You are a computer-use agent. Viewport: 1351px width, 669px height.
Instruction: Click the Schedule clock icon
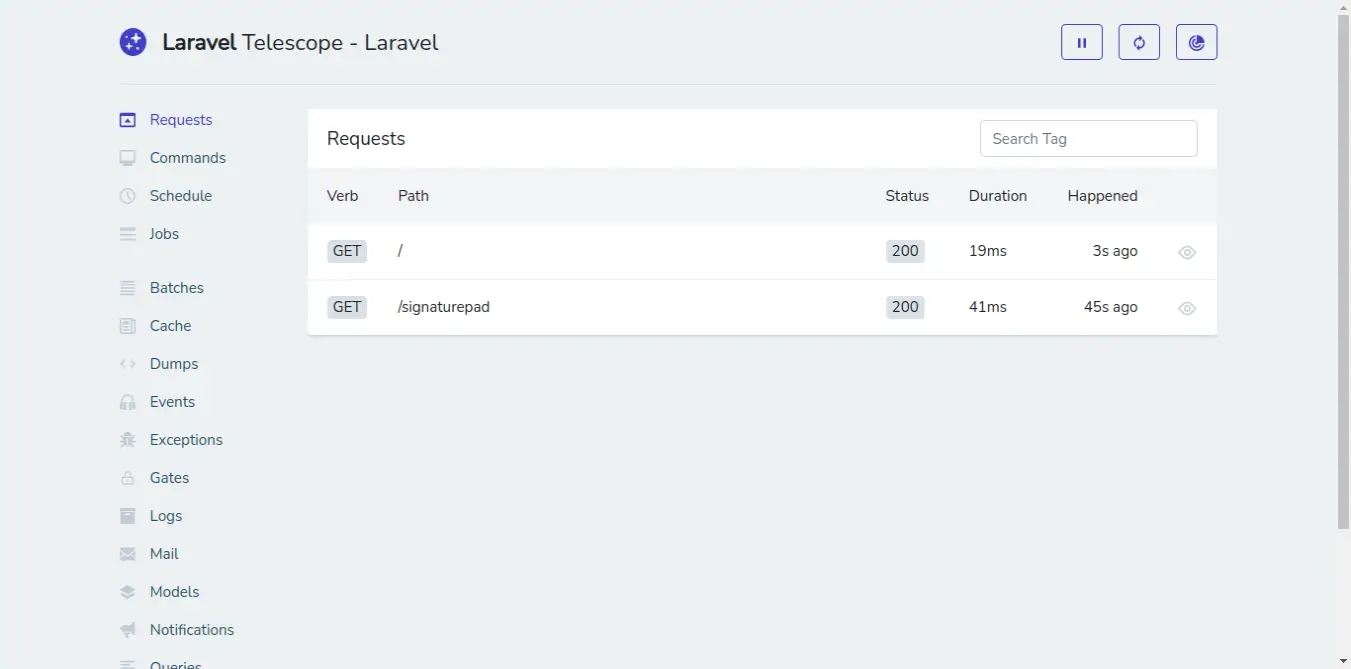point(127,196)
